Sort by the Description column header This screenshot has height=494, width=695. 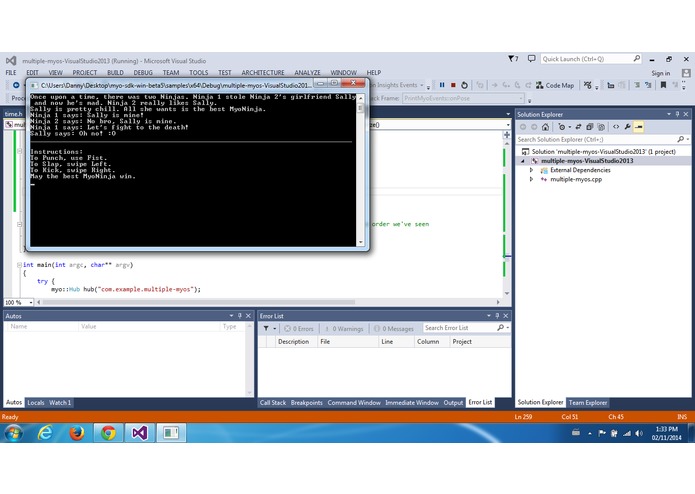click(293, 342)
